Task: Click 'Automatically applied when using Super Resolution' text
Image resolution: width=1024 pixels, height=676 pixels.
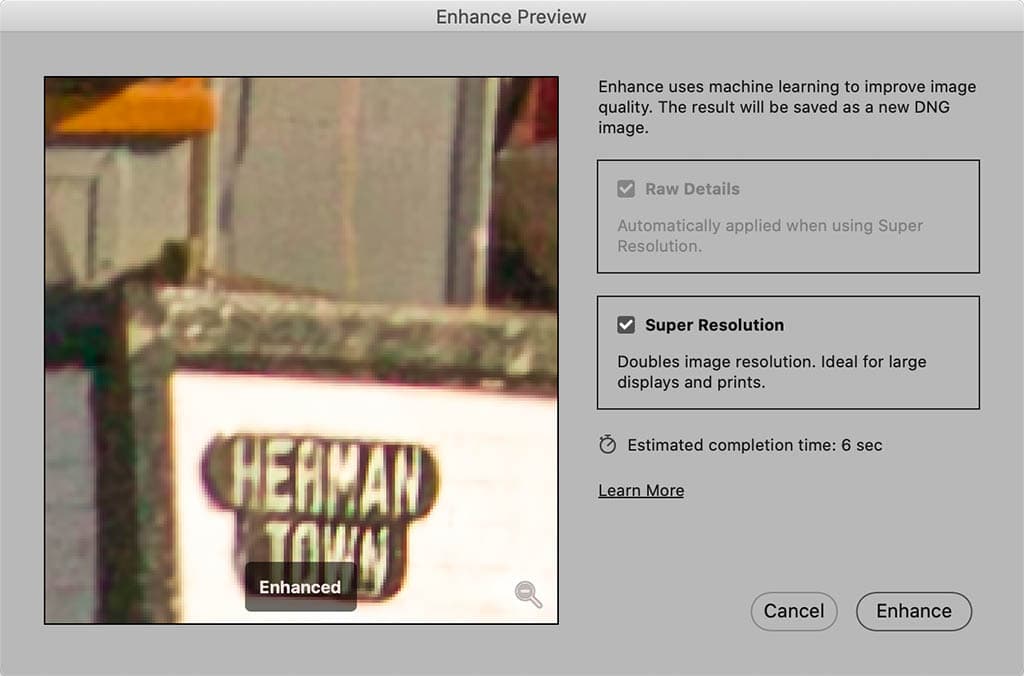Action: pyautogui.click(x=770, y=236)
